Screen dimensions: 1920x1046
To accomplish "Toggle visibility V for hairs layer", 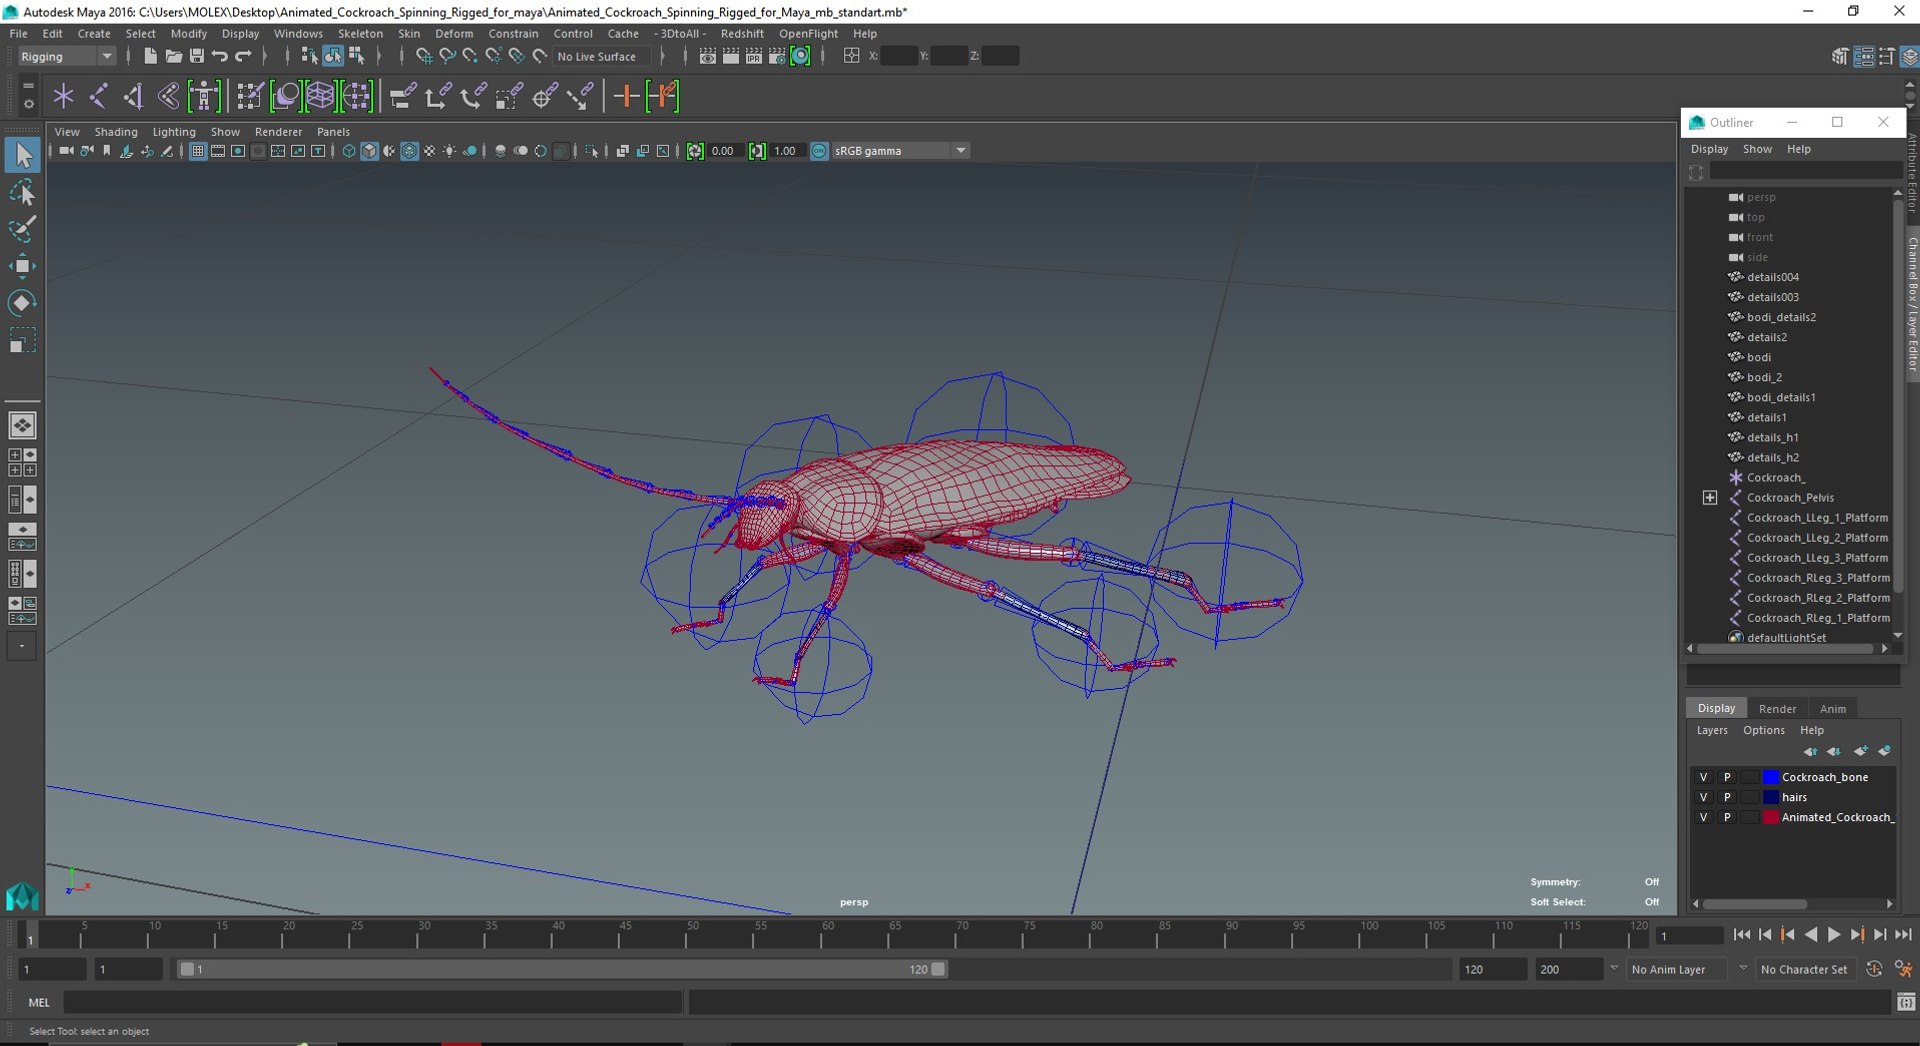I will click(x=1703, y=797).
